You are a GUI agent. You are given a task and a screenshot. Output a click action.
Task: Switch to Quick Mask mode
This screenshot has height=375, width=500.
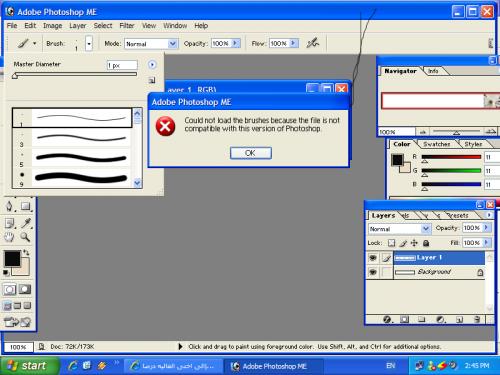click(25, 289)
